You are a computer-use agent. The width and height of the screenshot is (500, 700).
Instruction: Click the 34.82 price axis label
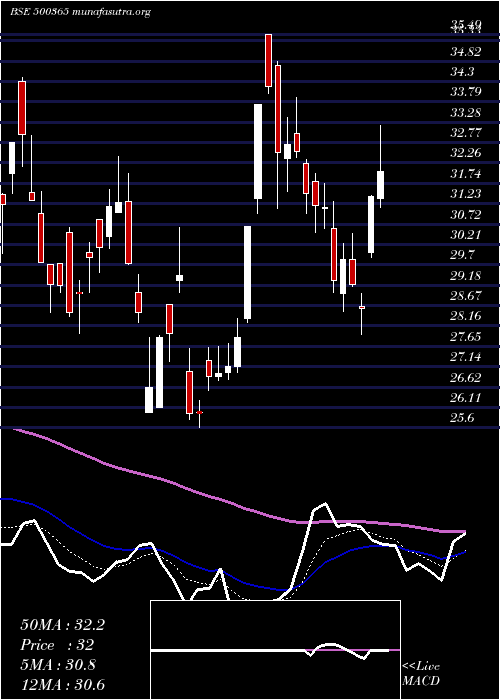click(466, 52)
